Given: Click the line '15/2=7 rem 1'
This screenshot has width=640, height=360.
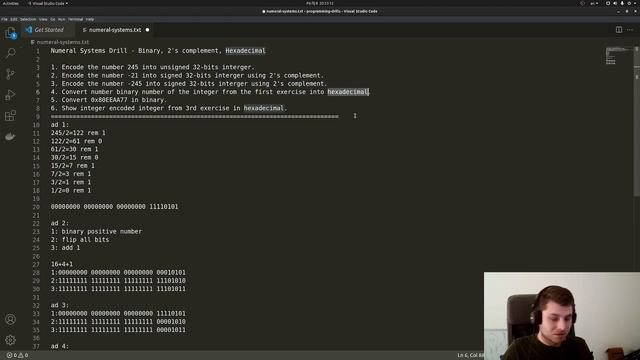Looking at the screenshot, I should coord(73,166).
